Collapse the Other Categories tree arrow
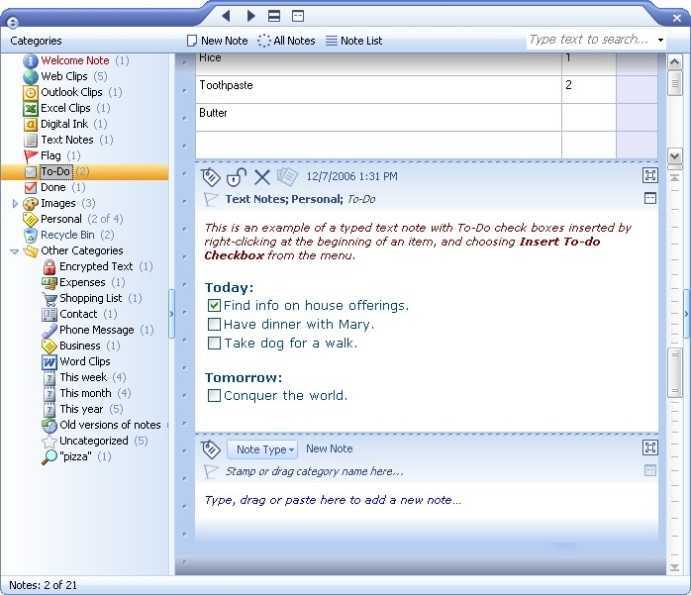This screenshot has height=595, width=691. click(x=15, y=251)
